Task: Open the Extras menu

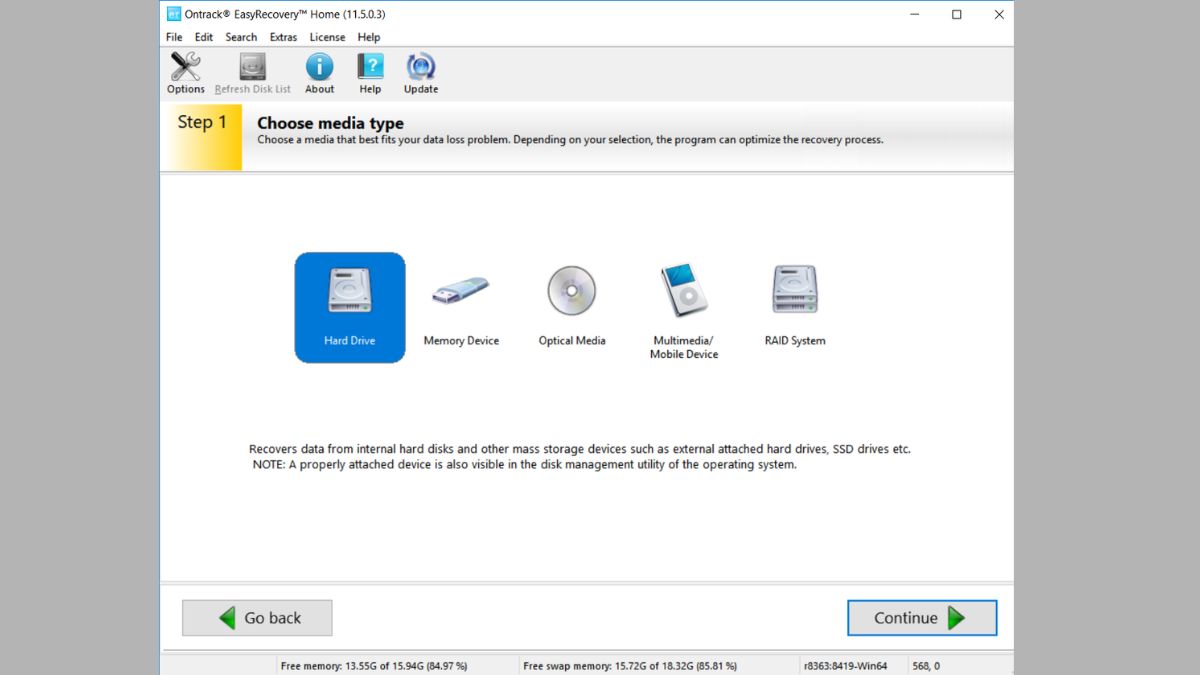Action: [283, 37]
